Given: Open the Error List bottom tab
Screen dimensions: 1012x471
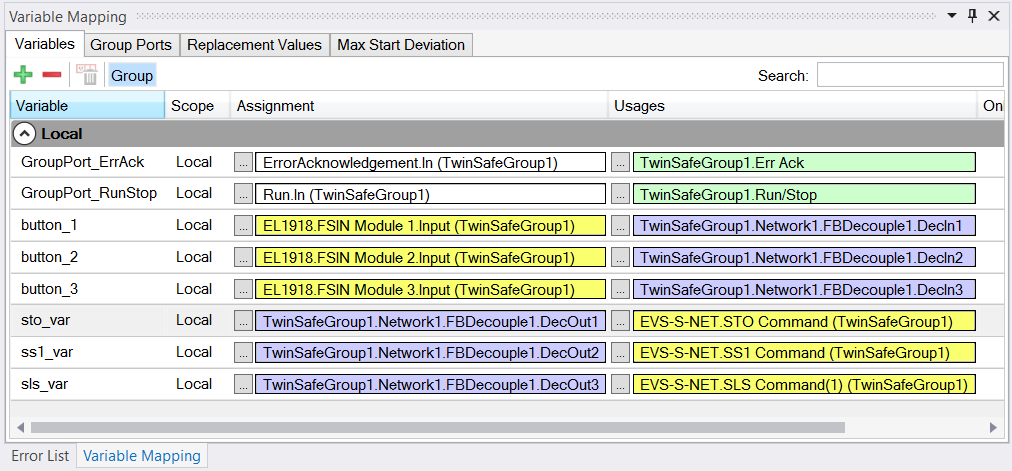Looking at the screenshot, I should [40, 456].
